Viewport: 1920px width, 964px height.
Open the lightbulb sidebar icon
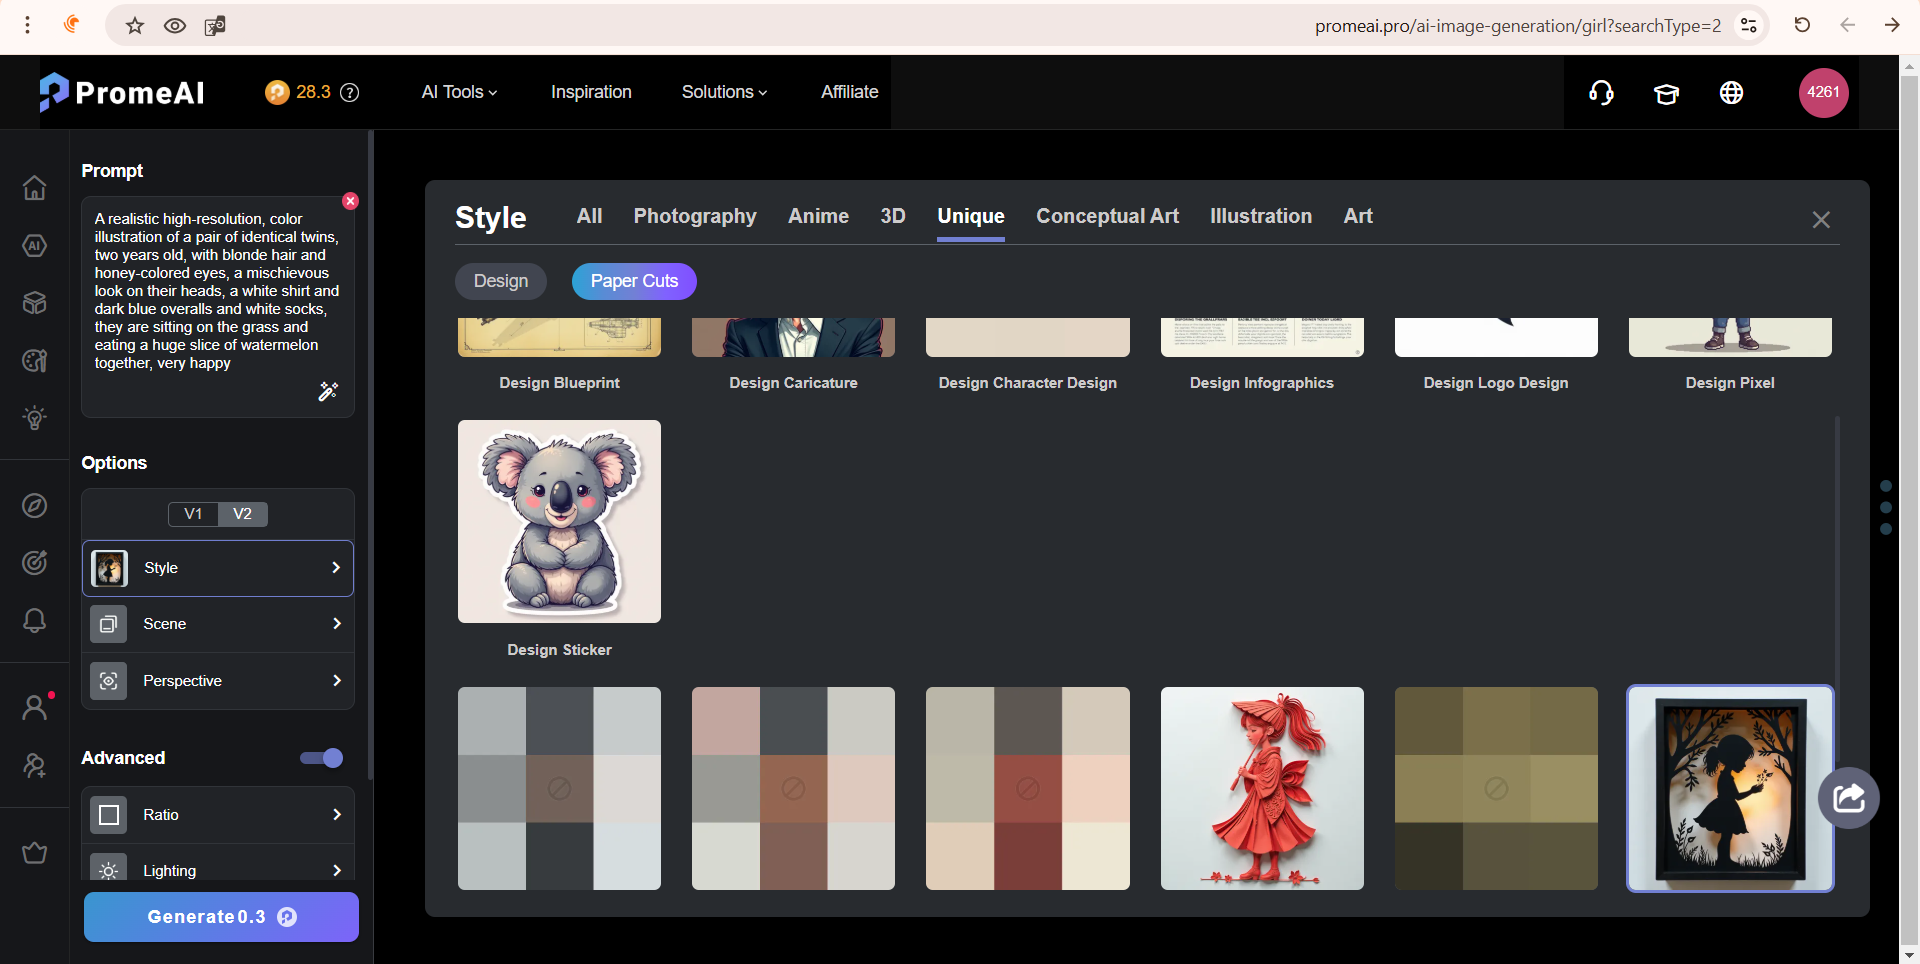pyautogui.click(x=35, y=417)
